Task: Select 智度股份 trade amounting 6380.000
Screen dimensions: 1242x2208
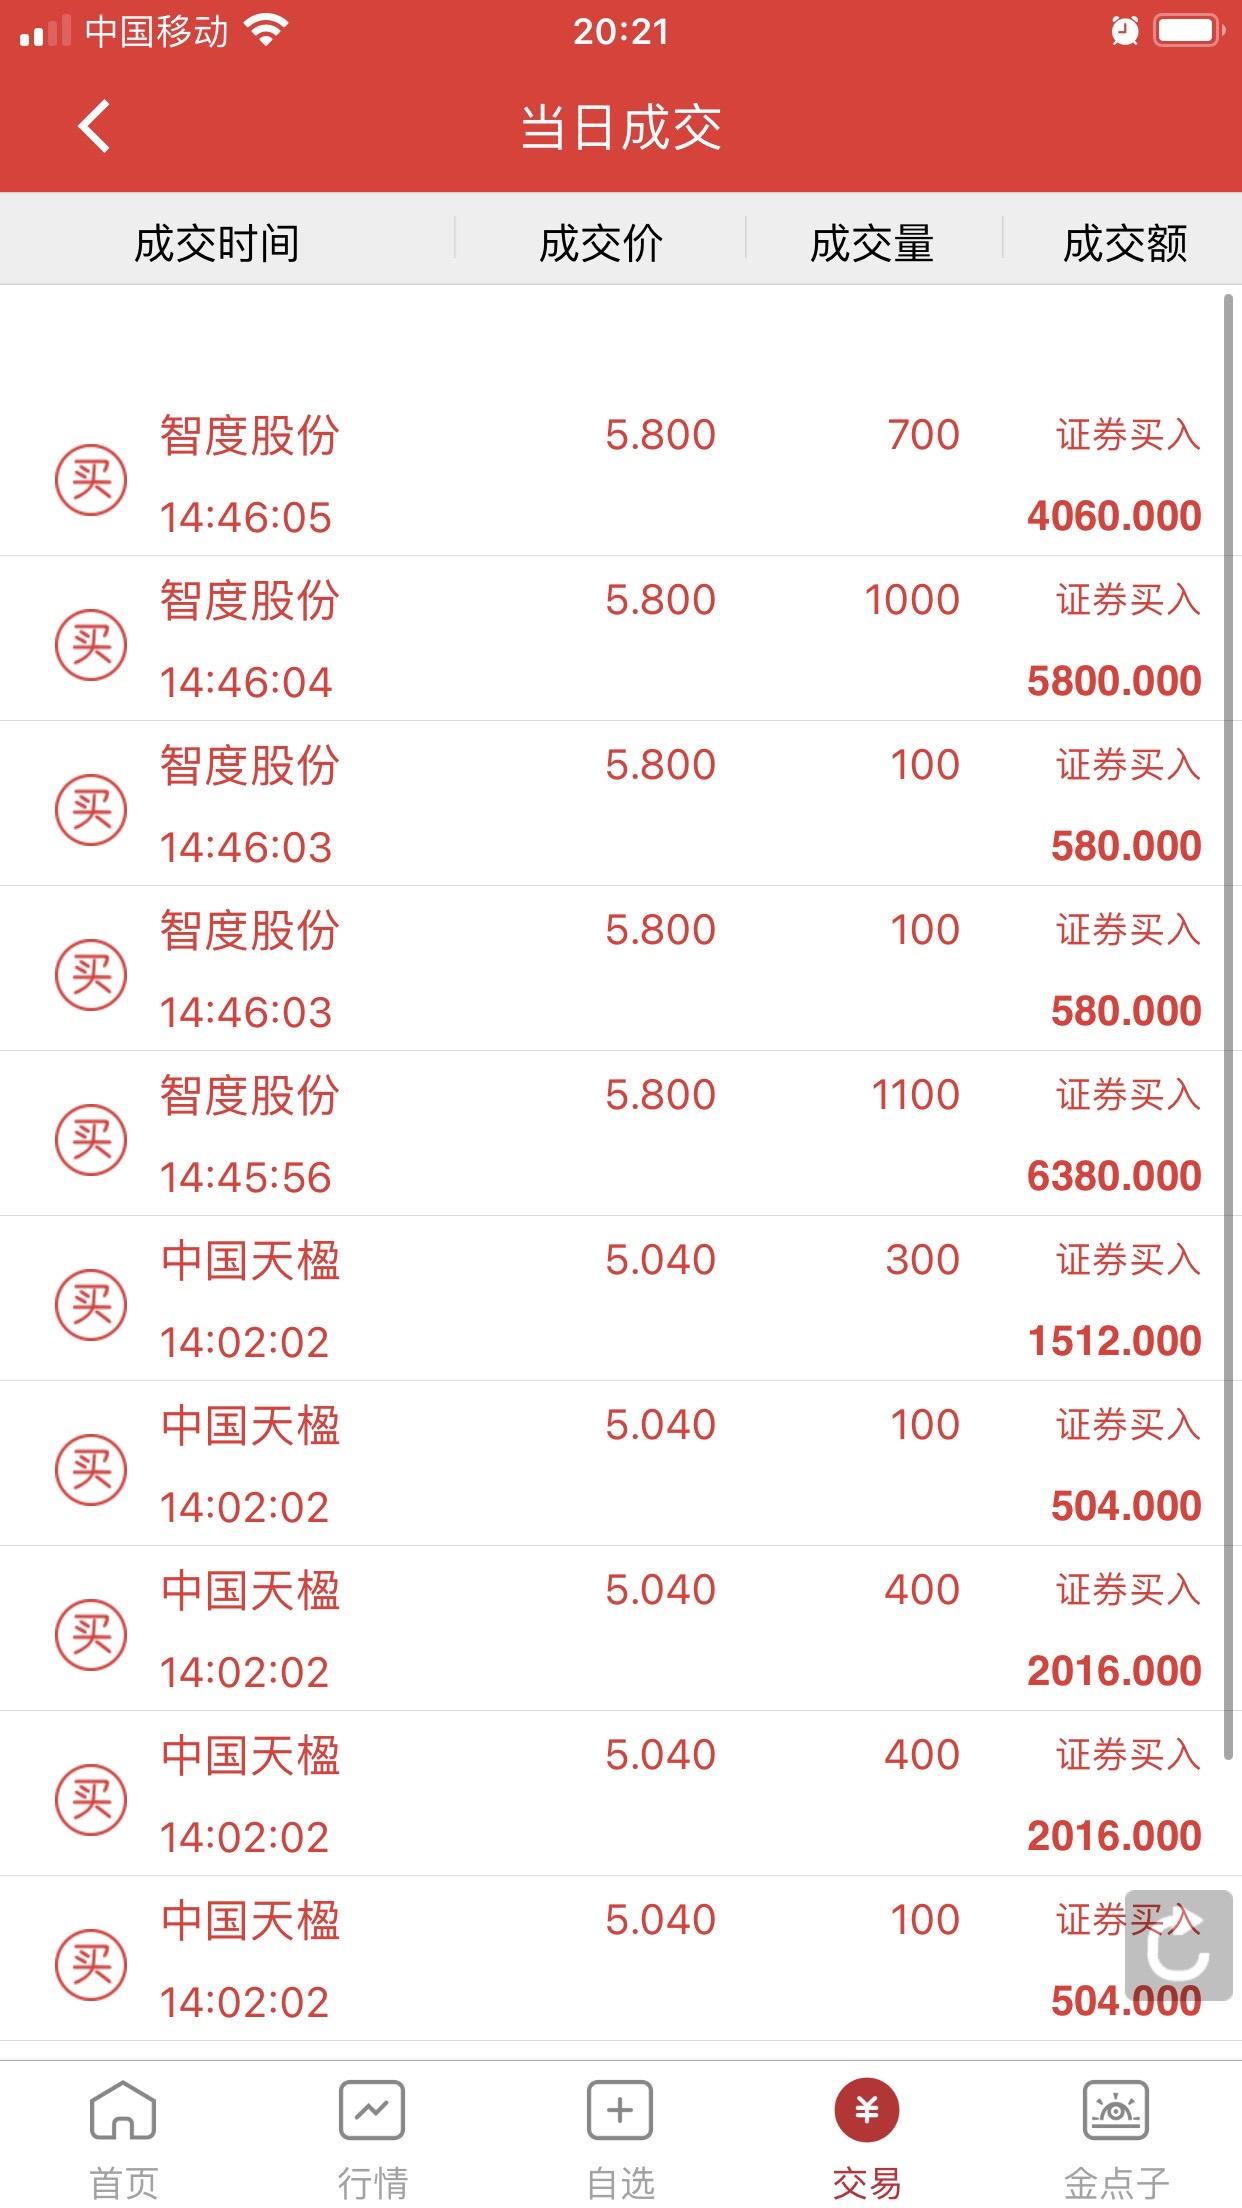Action: point(612,1134)
